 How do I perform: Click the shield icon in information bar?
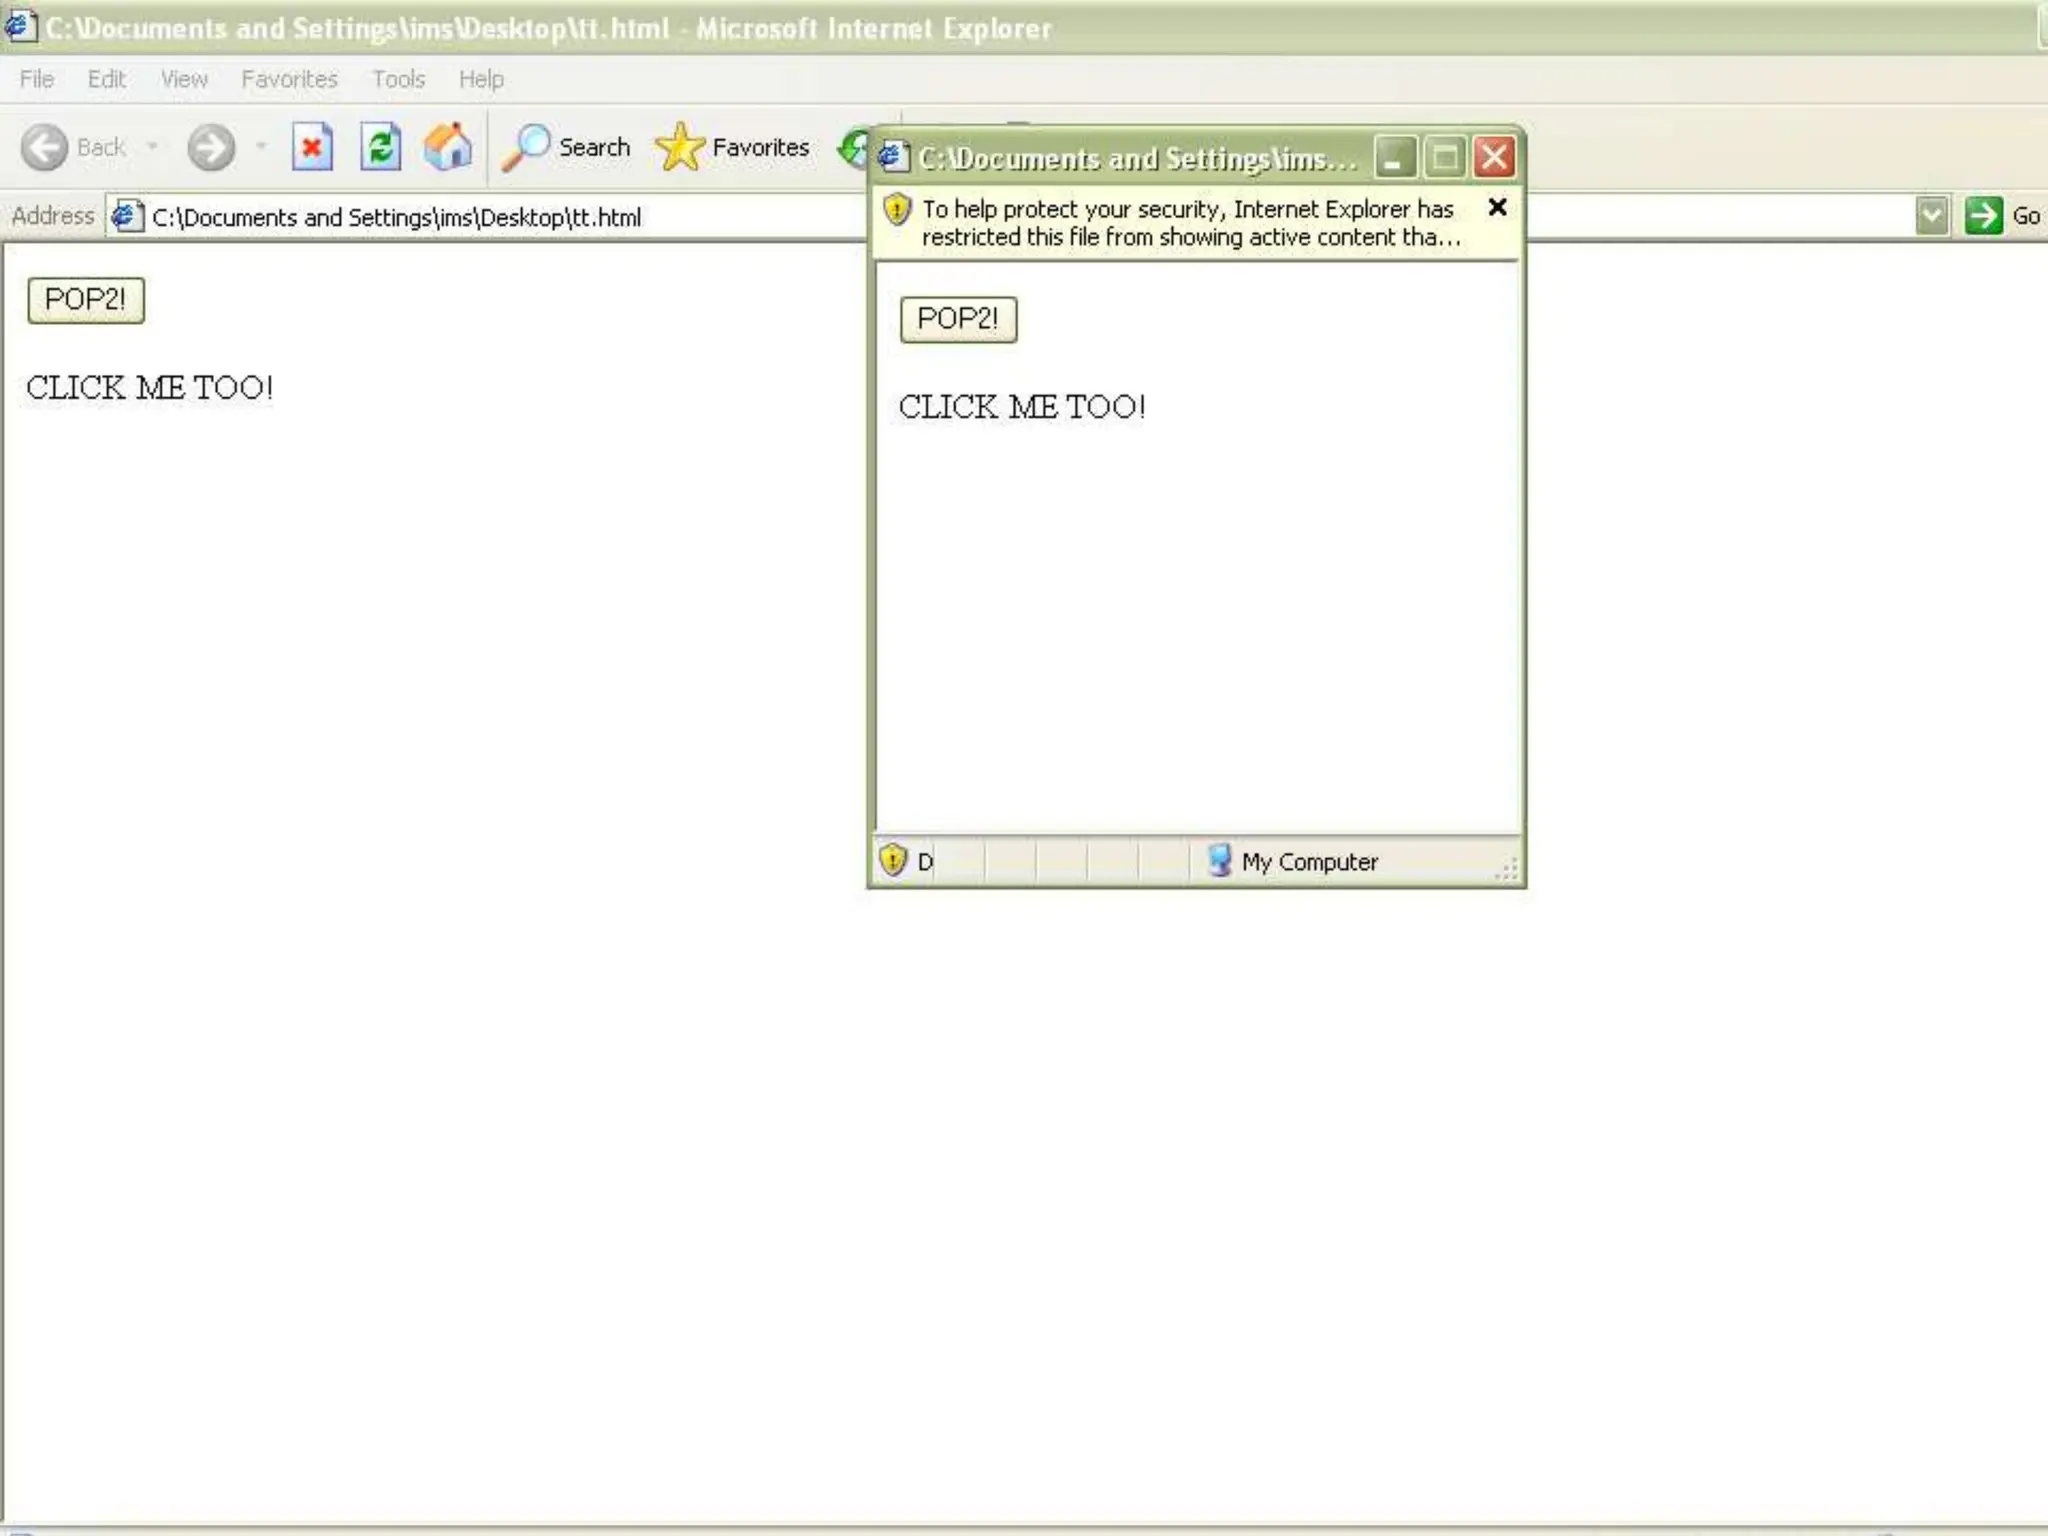click(897, 210)
